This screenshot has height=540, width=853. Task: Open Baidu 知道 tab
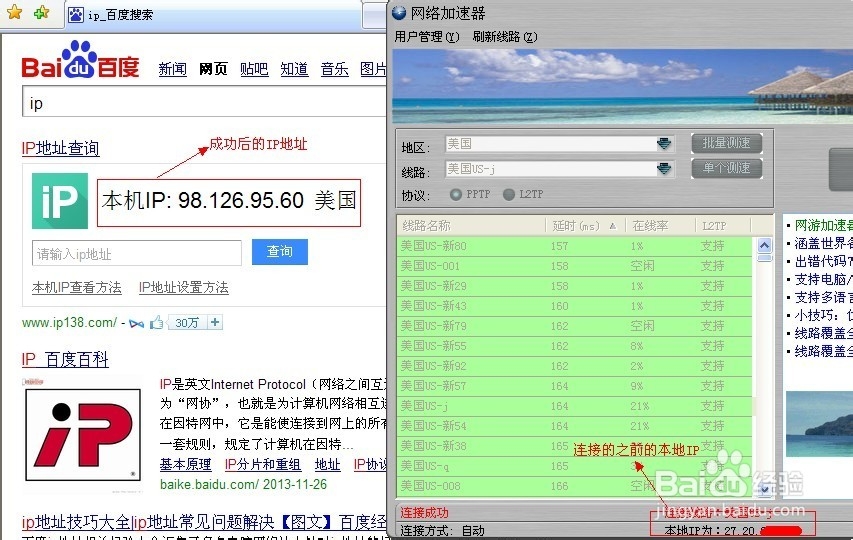[x=294, y=69]
